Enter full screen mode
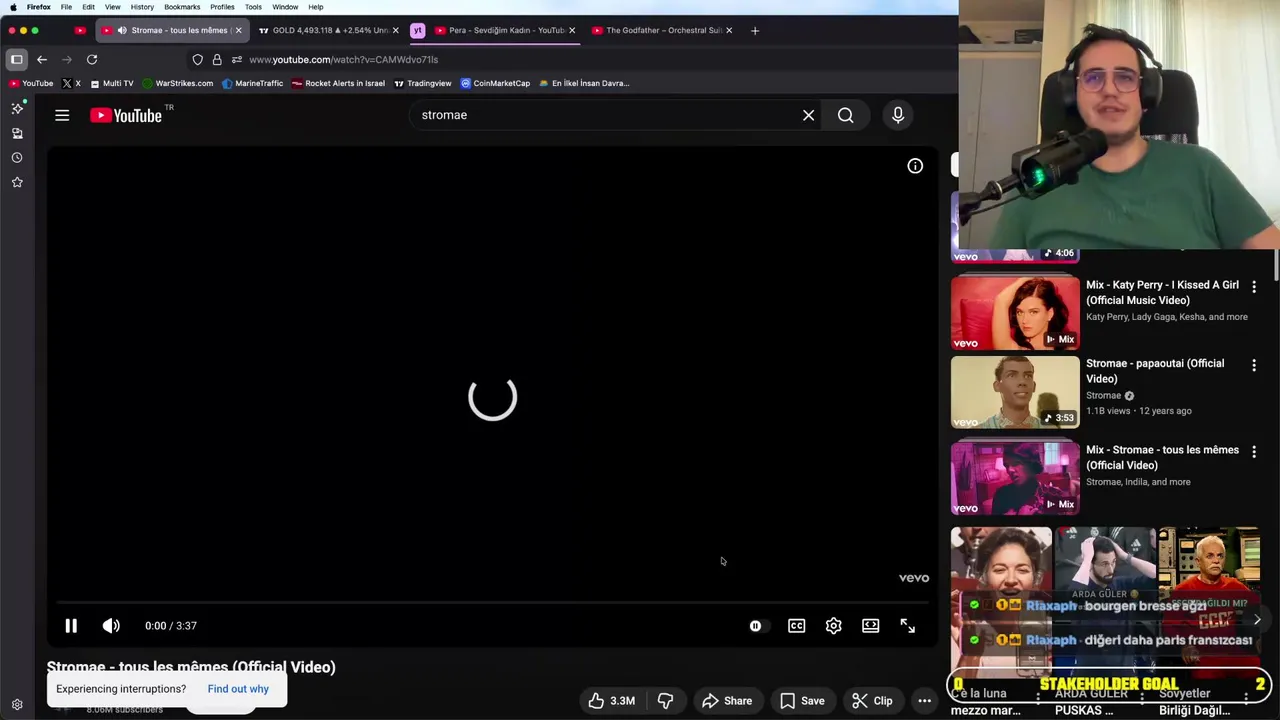This screenshot has height=720, width=1280. (908, 626)
